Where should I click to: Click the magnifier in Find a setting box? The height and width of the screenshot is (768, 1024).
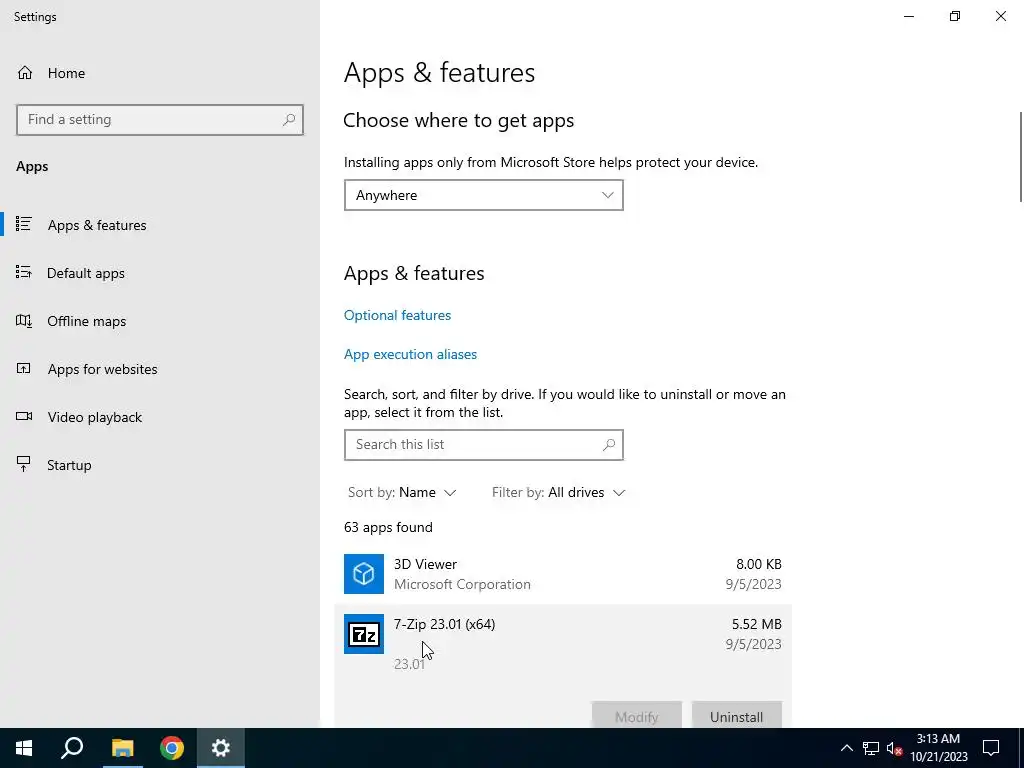pyautogui.click(x=289, y=120)
